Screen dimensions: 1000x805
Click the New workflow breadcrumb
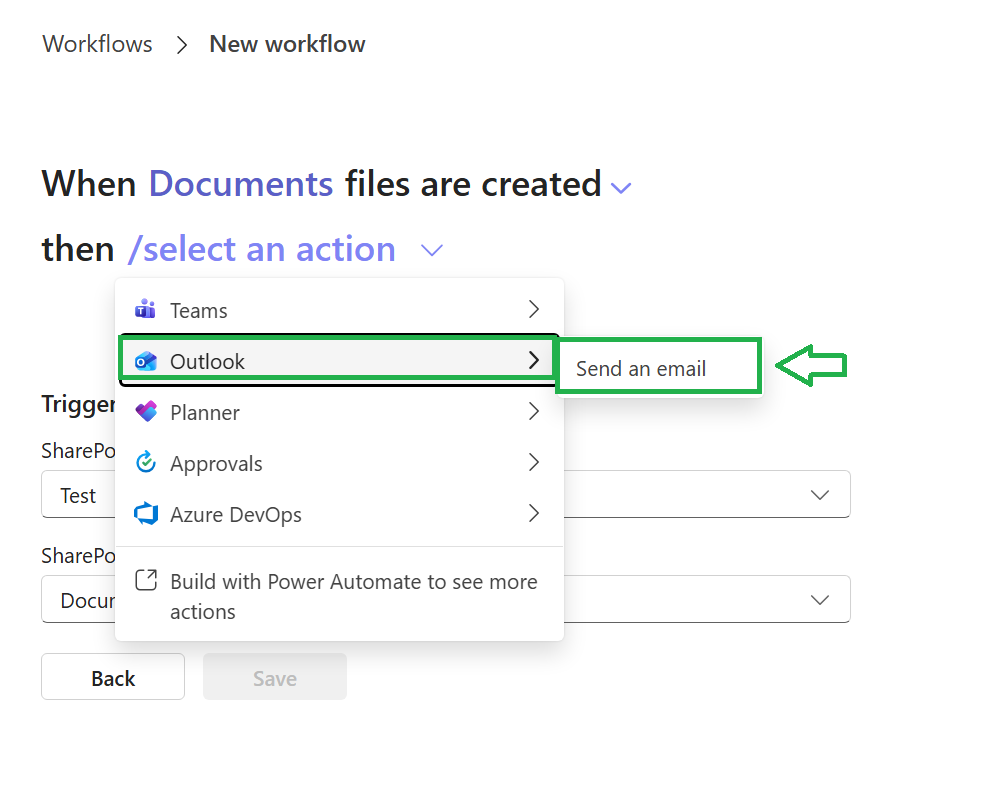click(x=287, y=44)
